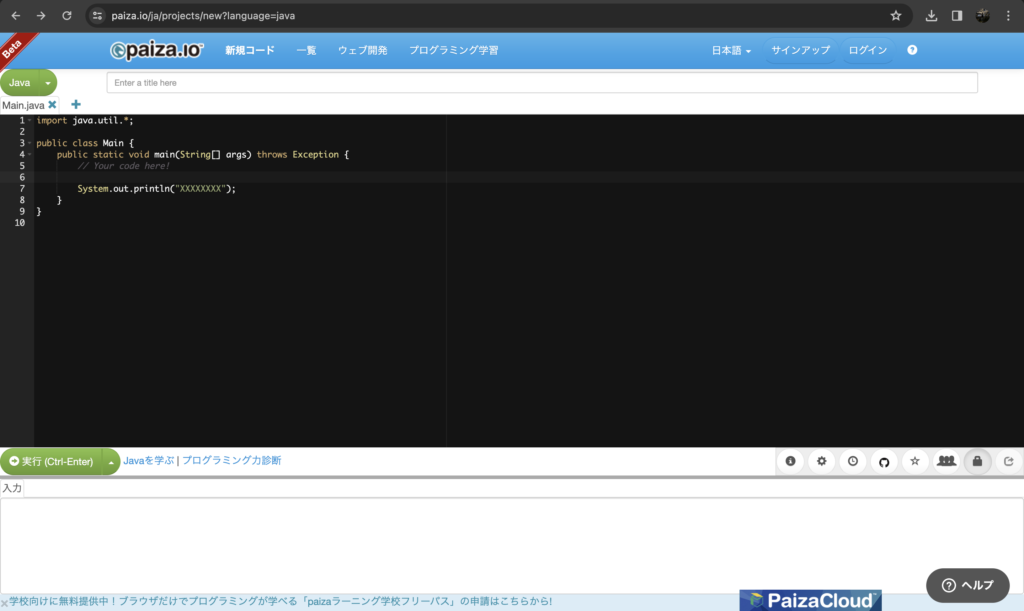The width and height of the screenshot is (1024, 611).
Task: Close the Main.java tab
Action: (52, 104)
